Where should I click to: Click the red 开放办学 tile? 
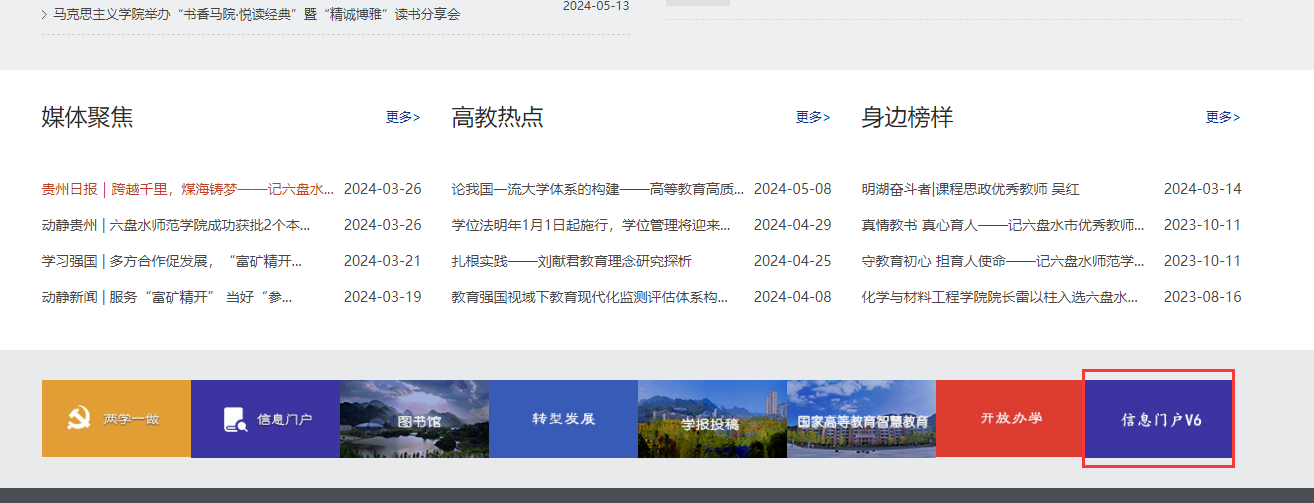coord(1010,418)
